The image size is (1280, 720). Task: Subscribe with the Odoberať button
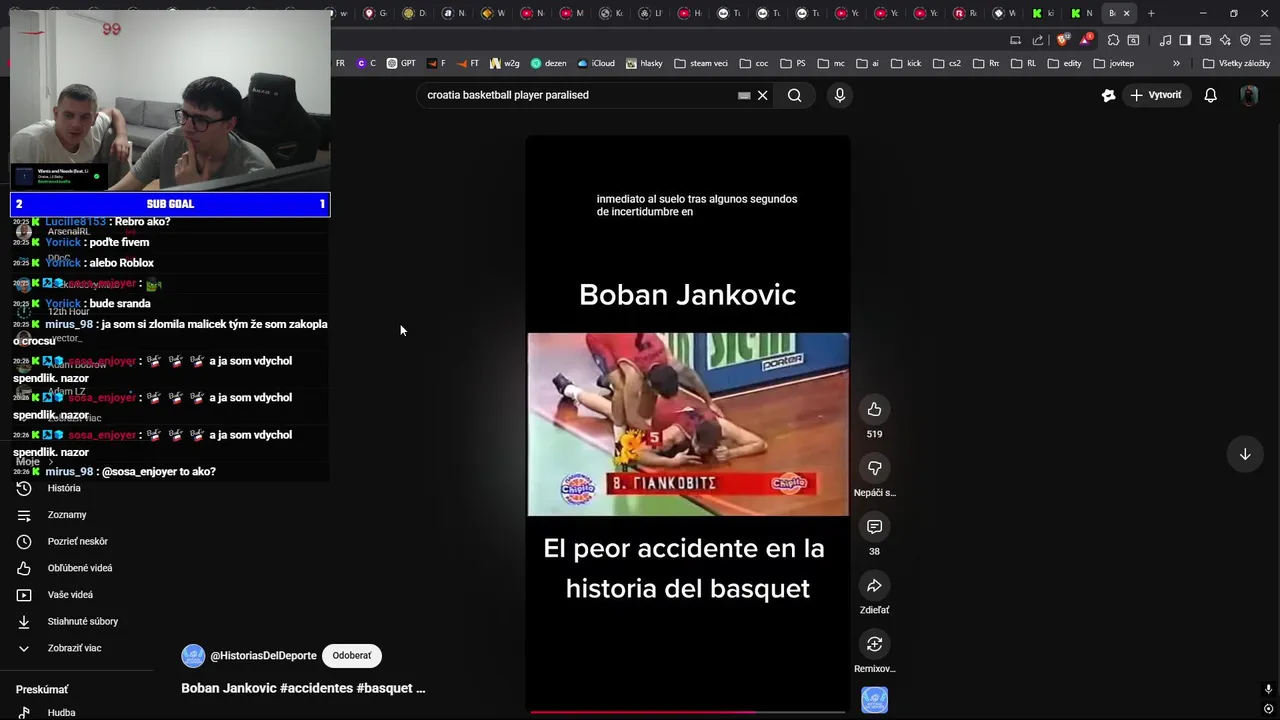[x=352, y=656]
